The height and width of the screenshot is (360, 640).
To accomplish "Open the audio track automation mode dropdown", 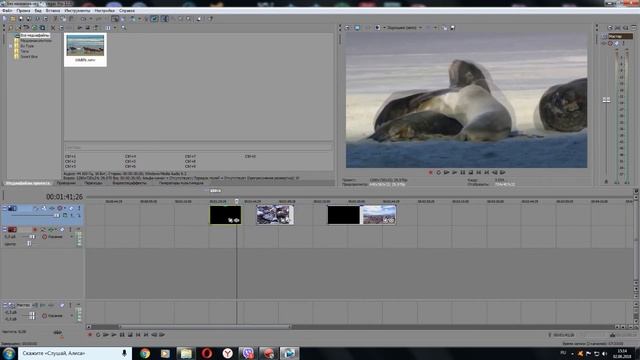I will coord(72,237).
